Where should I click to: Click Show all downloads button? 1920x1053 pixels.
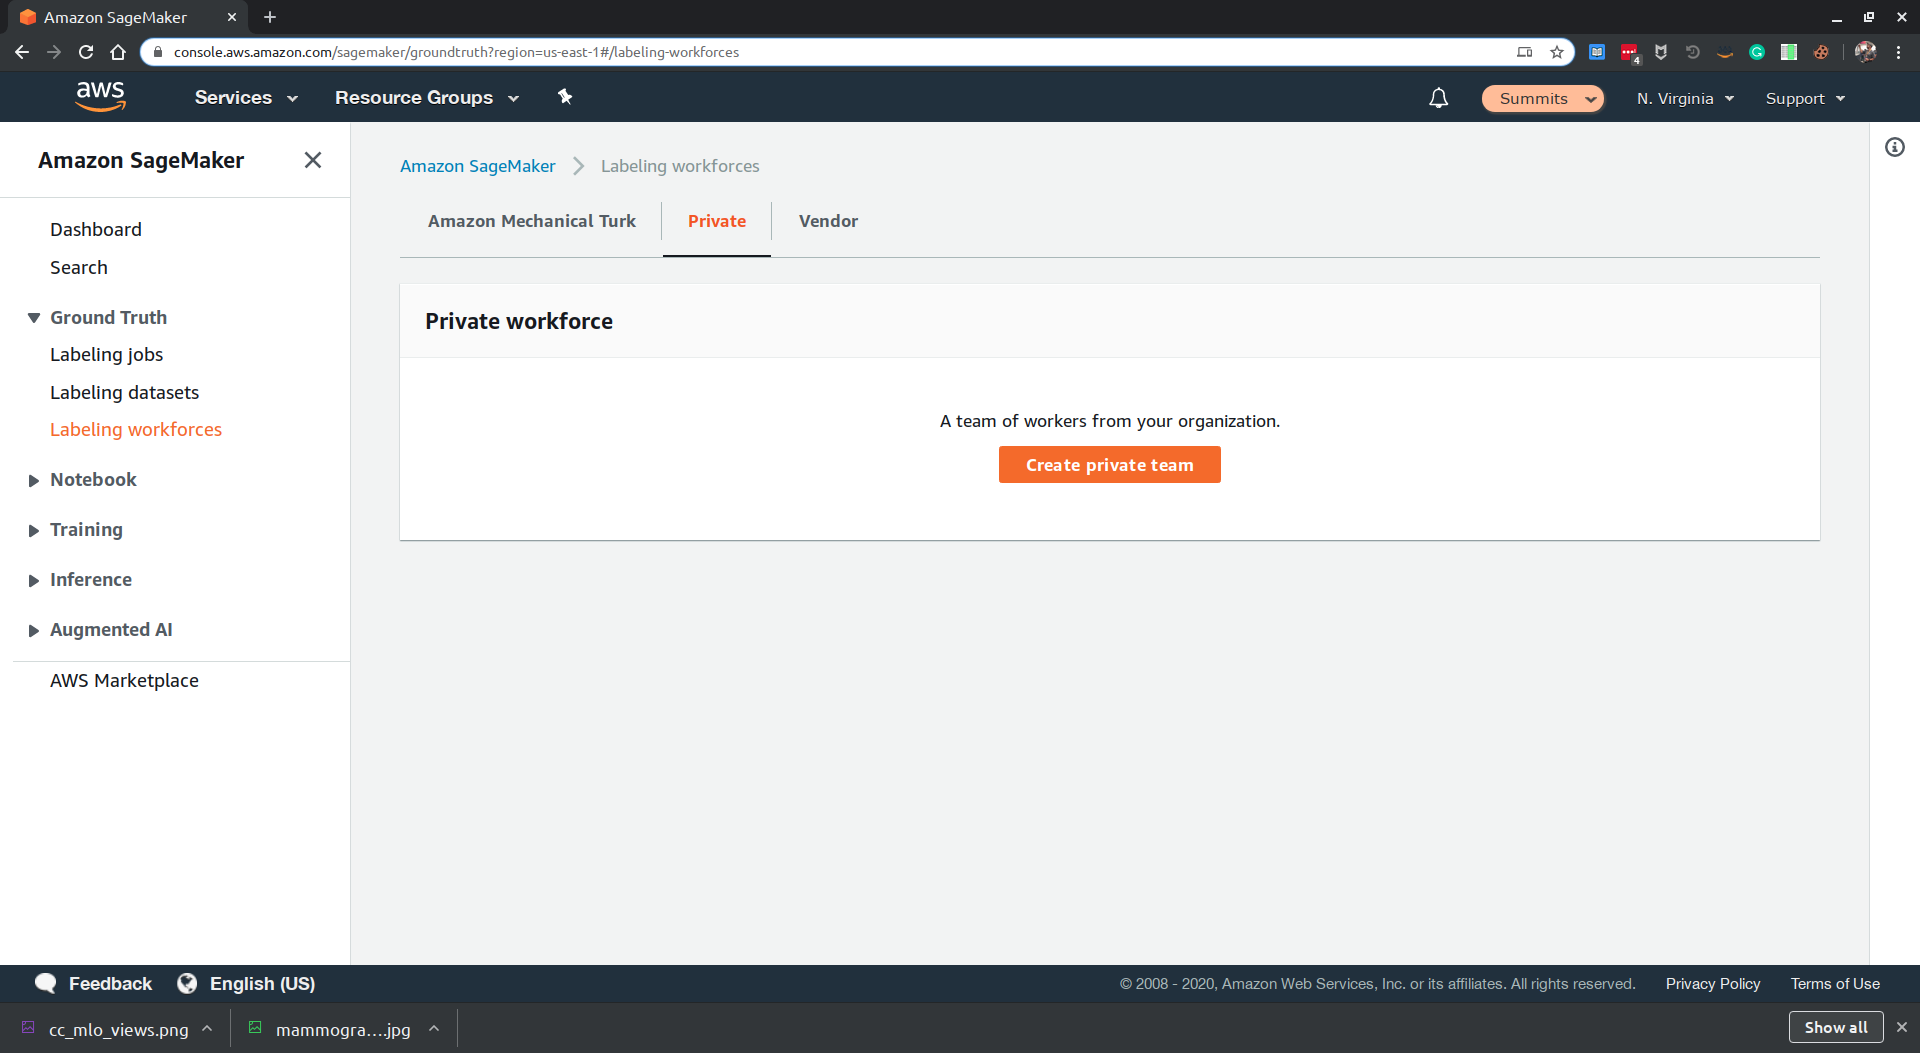1835,1027
